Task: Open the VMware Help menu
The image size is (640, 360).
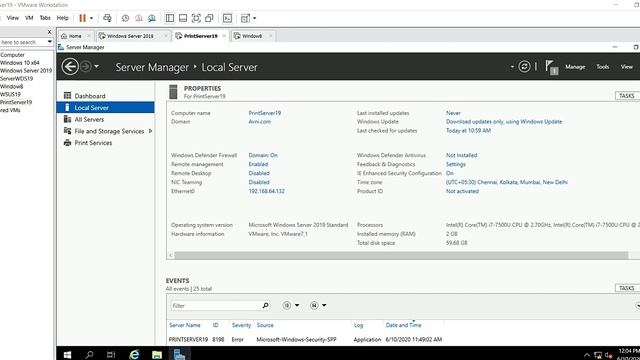Action: point(62,18)
